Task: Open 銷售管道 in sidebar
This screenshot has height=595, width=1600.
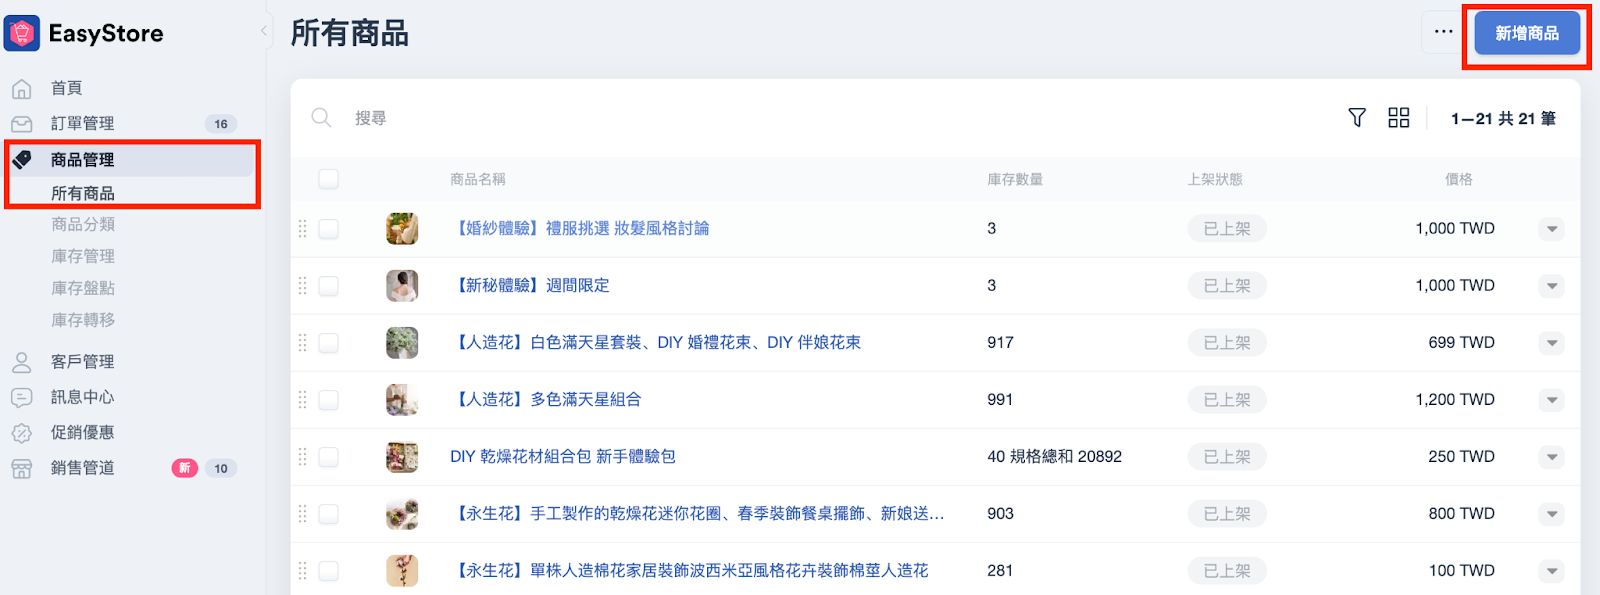Action: pos(83,468)
